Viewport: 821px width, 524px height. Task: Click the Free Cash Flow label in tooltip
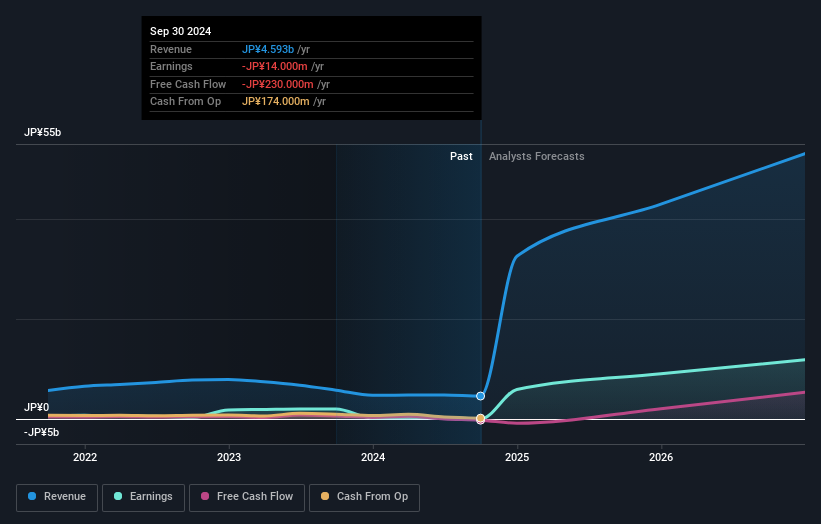[188, 84]
